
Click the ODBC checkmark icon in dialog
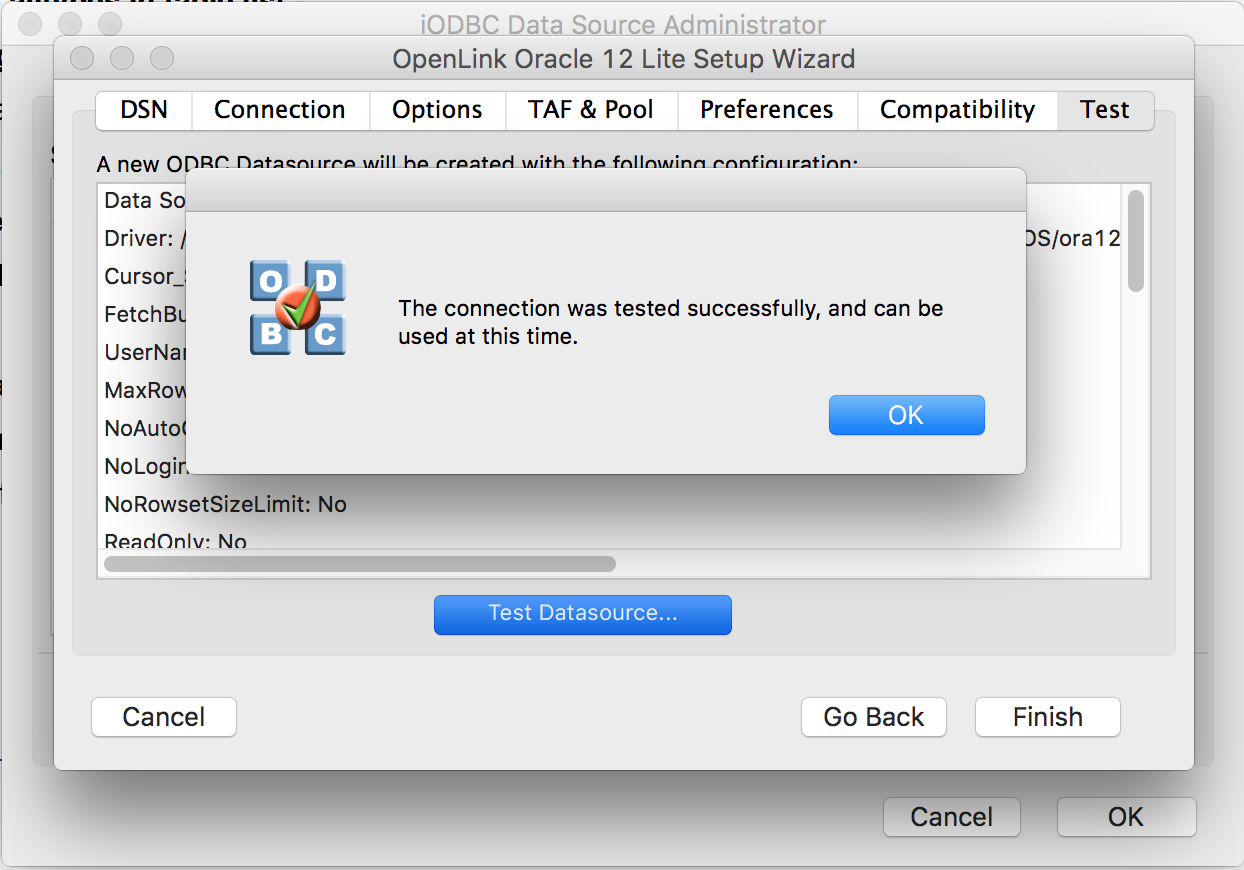click(297, 308)
